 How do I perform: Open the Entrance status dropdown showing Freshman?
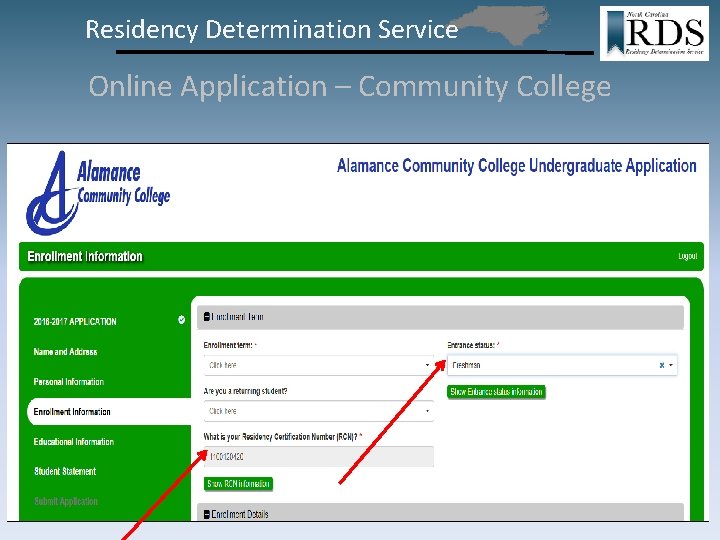click(x=562, y=365)
